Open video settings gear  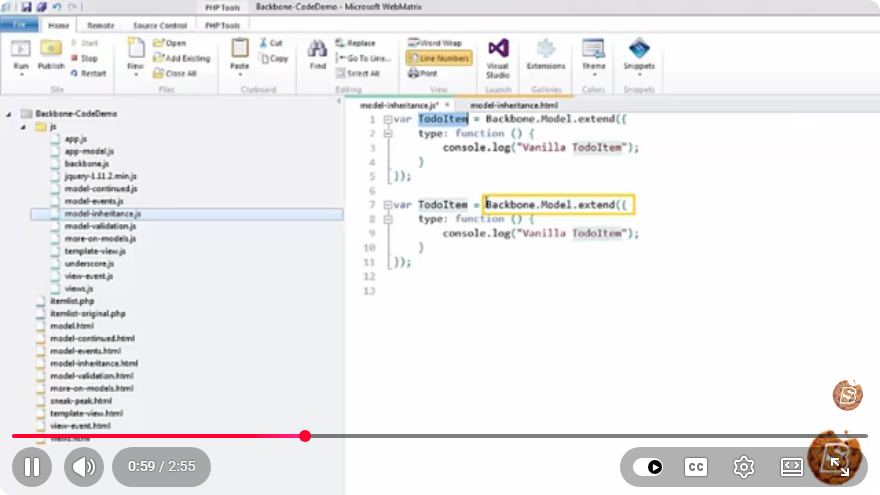click(x=744, y=467)
